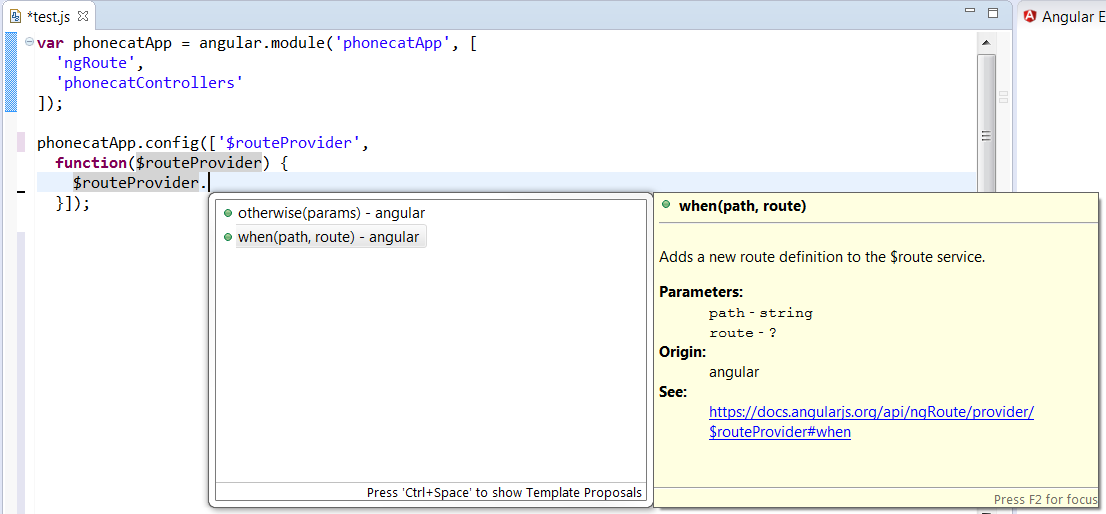Click green icon in the documentation header
The width and height of the screenshot is (1106, 514).
[x=666, y=205]
